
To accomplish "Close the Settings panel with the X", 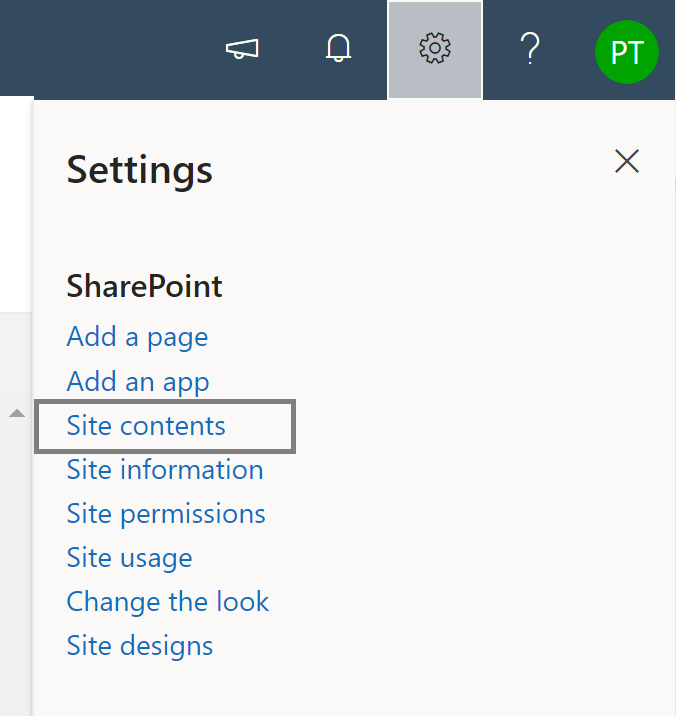I will 627,161.
